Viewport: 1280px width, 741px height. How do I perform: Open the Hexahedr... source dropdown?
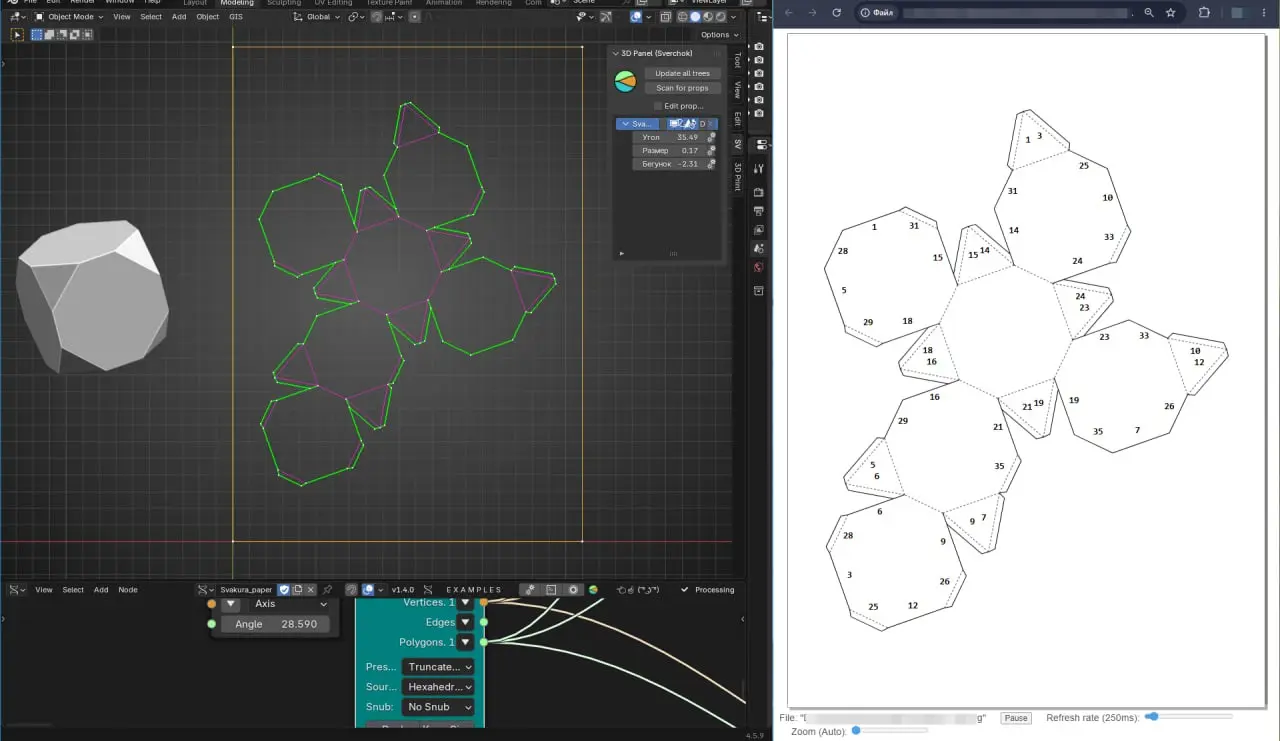(x=438, y=687)
